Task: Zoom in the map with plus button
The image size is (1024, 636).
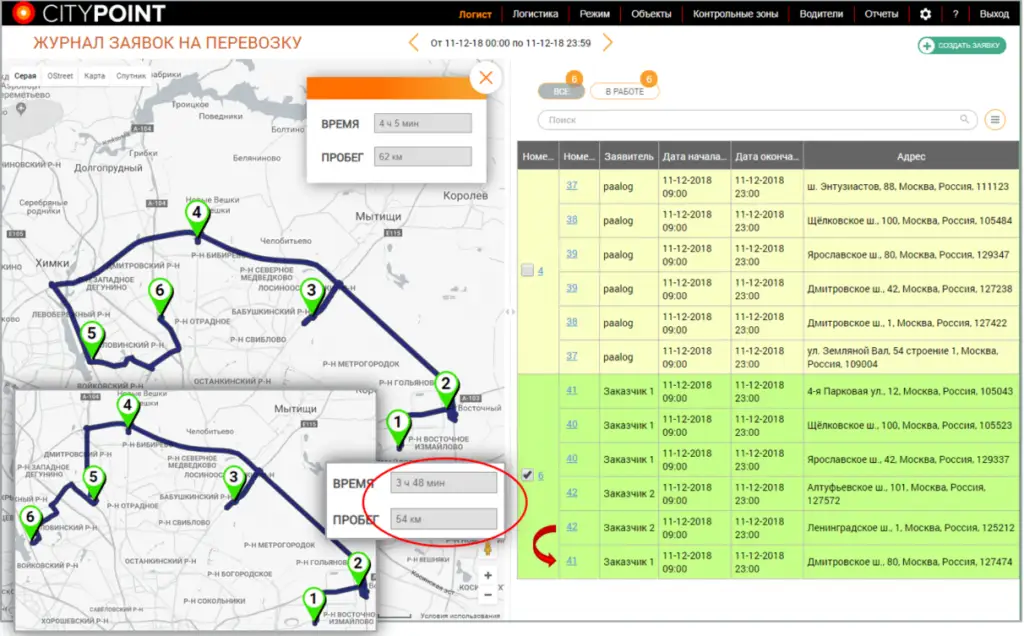Action: pyautogui.click(x=487, y=575)
